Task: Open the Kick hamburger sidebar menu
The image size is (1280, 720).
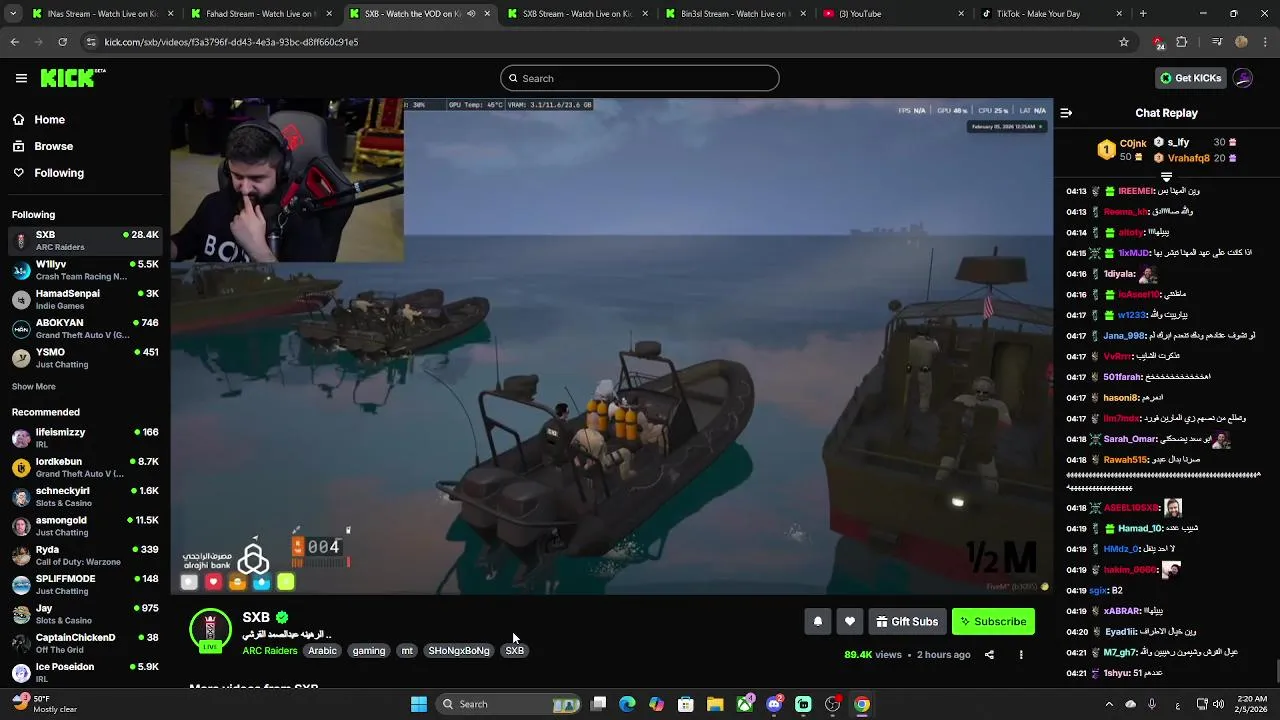Action: 21,78
